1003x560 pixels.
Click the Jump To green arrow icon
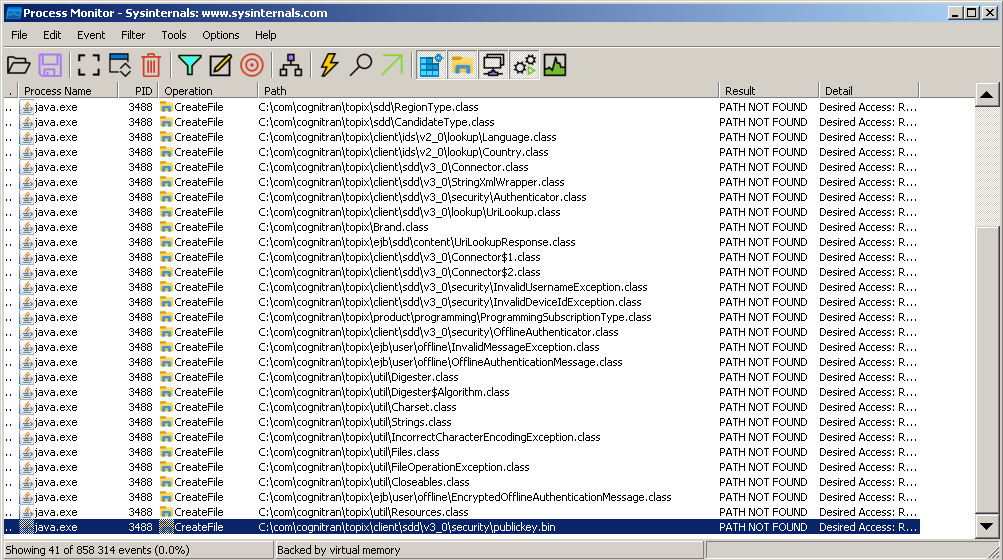(x=392, y=65)
